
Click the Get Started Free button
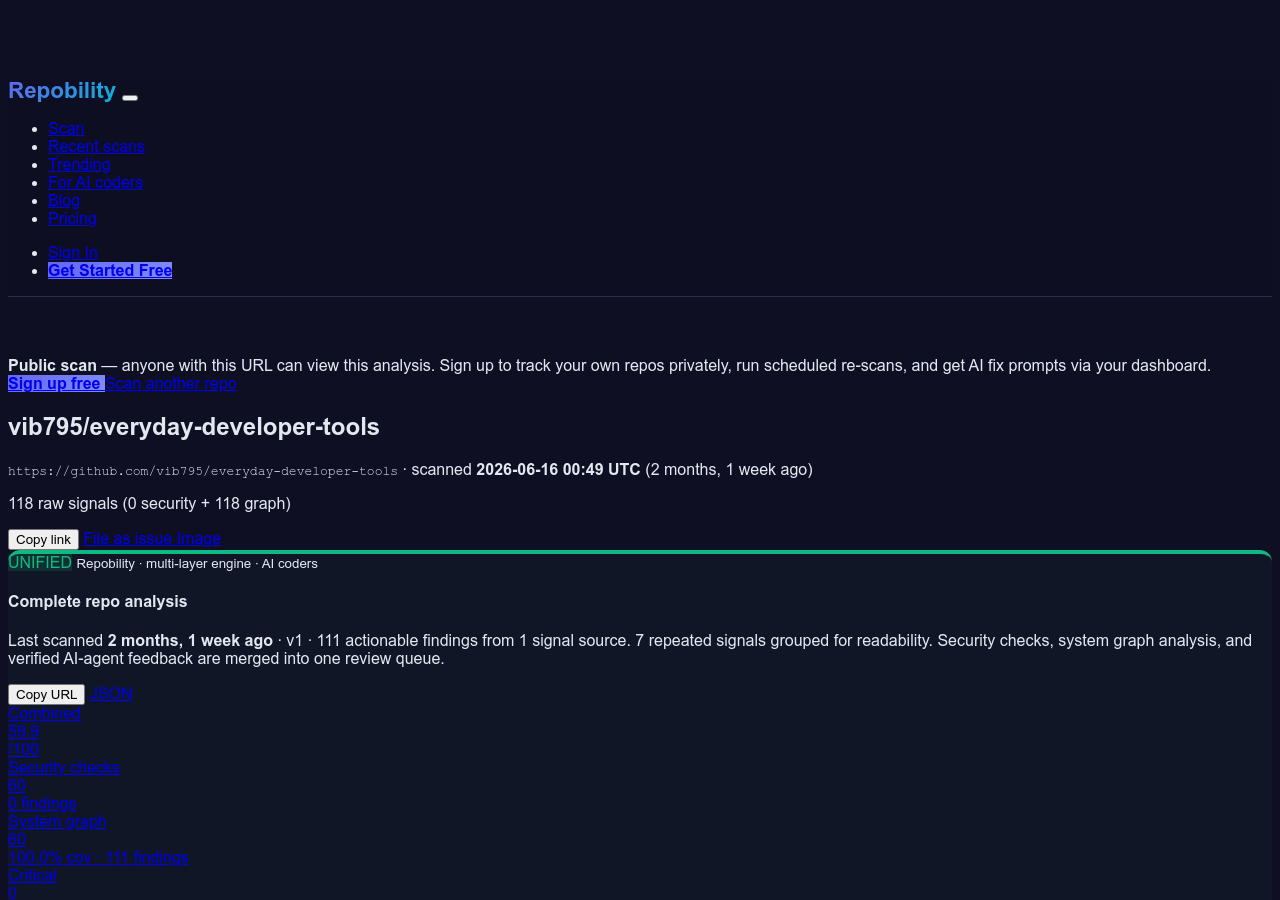[110, 270]
